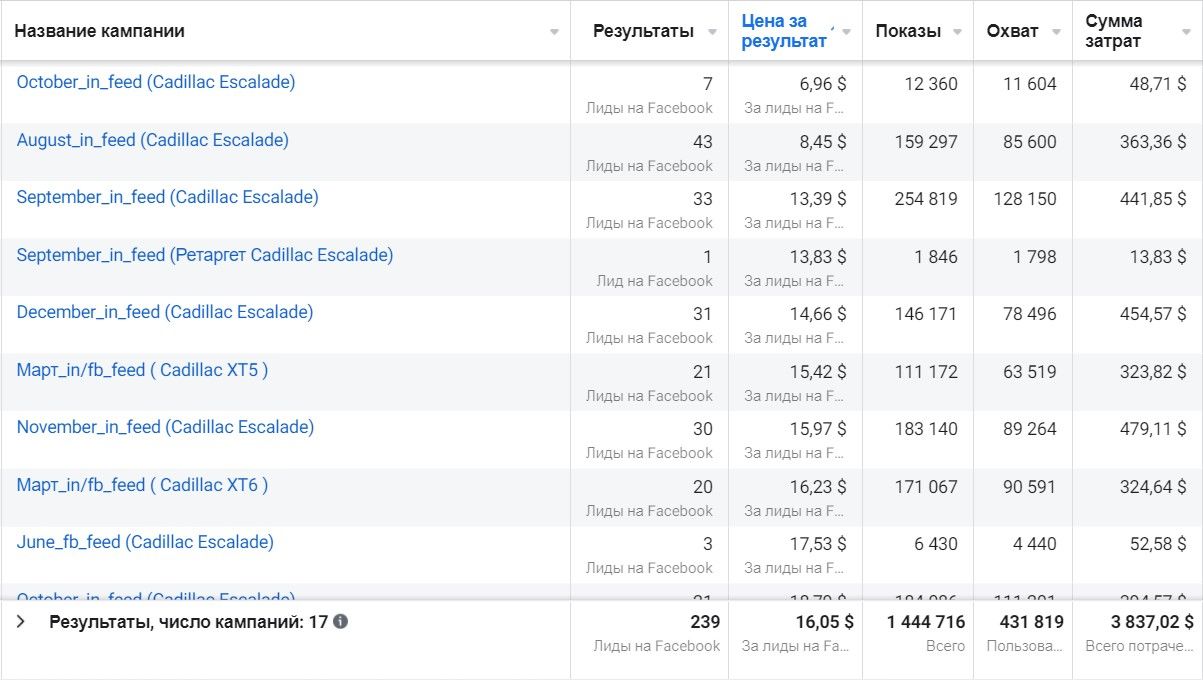Click the Сумма затрат column header label
This screenshot has width=1203, height=683.
[1113, 31]
